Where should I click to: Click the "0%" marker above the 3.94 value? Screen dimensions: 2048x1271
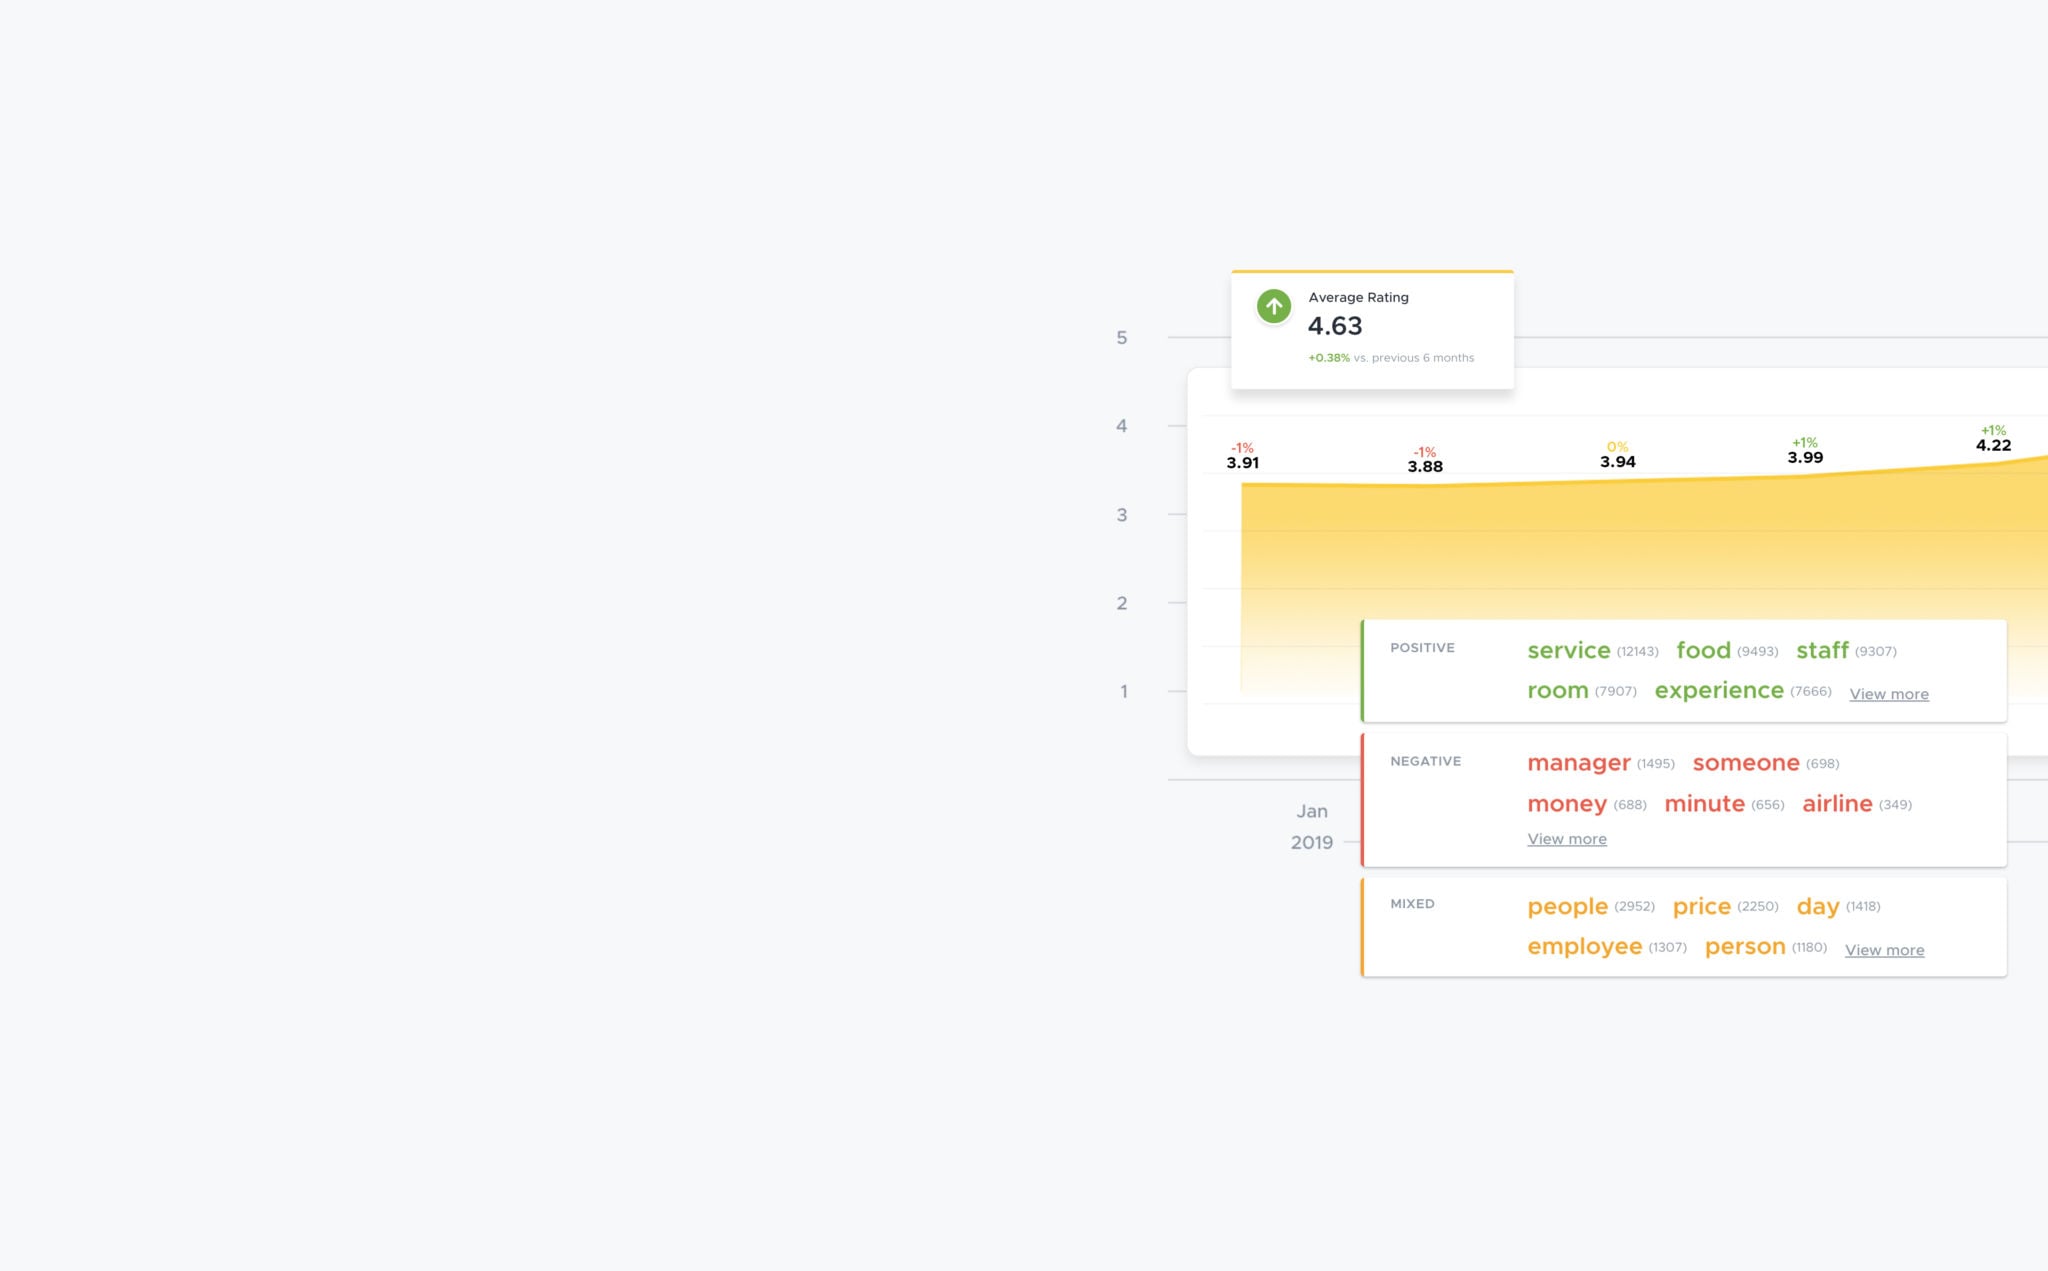pos(1619,445)
